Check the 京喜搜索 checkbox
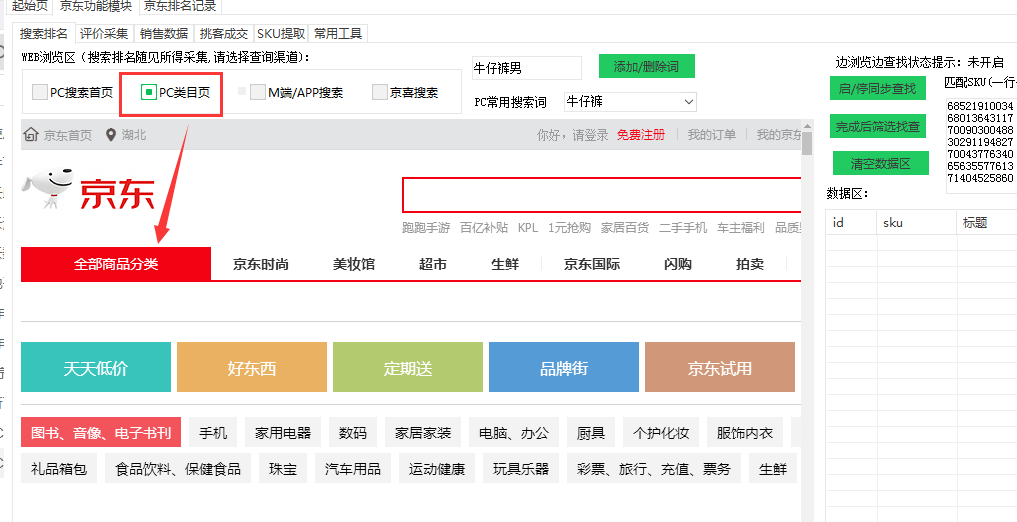Image resolution: width=1017 pixels, height=522 pixels. click(x=379, y=92)
